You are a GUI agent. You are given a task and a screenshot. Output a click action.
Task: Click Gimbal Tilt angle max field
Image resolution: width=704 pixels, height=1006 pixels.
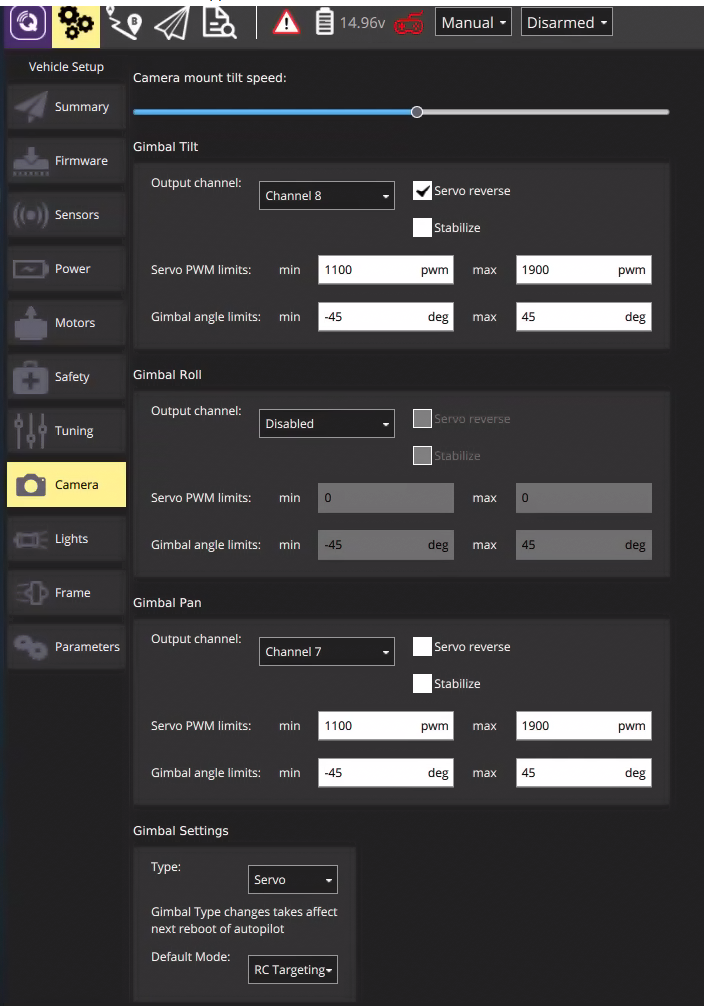[583, 317]
